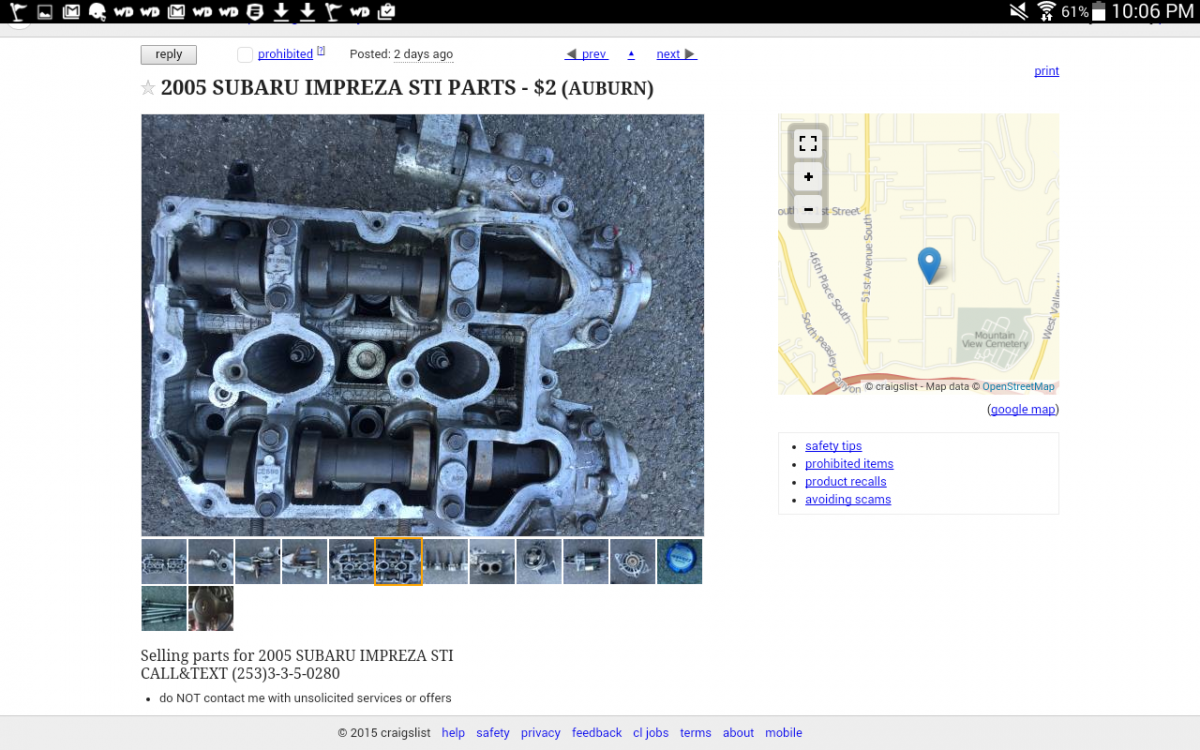Open the footer help link
1200x750 pixels.
coord(453,733)
